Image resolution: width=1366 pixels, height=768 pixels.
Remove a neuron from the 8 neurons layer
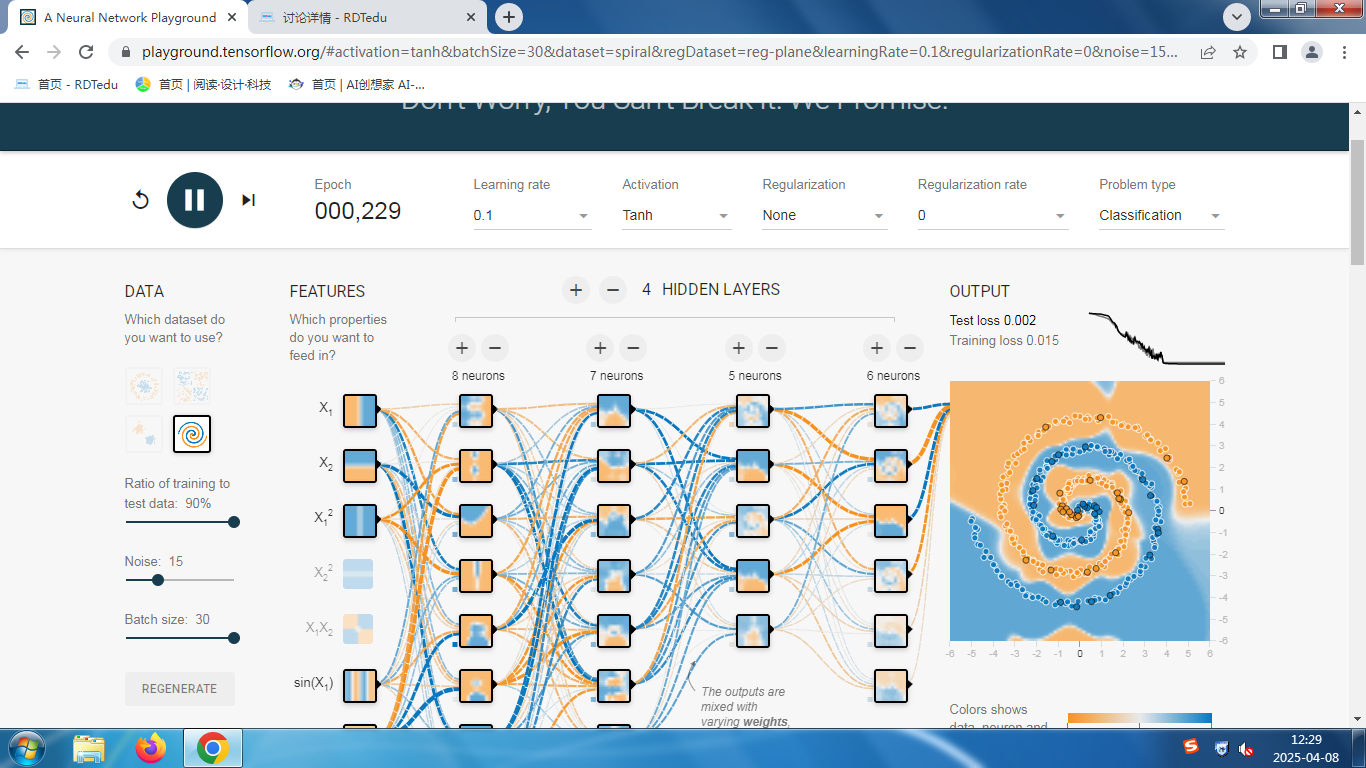pos(495,348)
